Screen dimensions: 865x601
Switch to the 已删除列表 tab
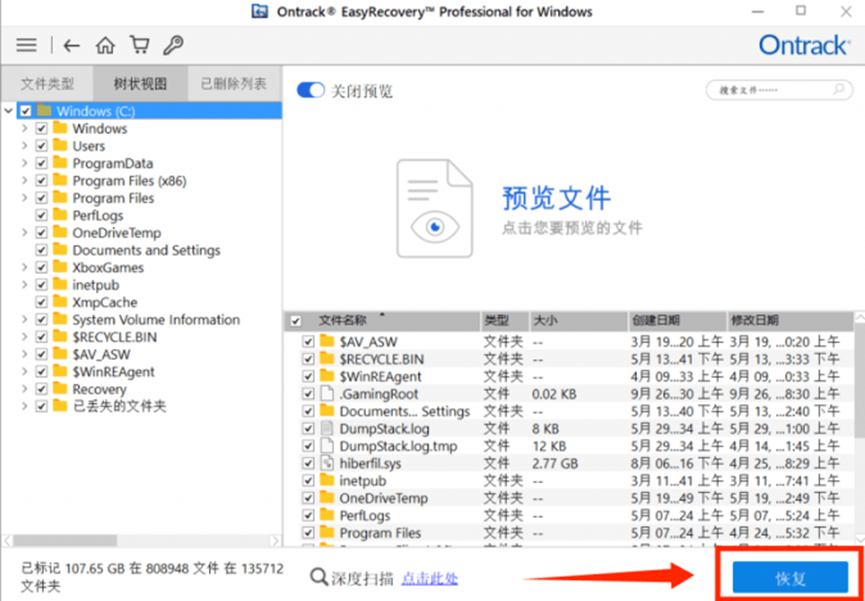point(234,84)
